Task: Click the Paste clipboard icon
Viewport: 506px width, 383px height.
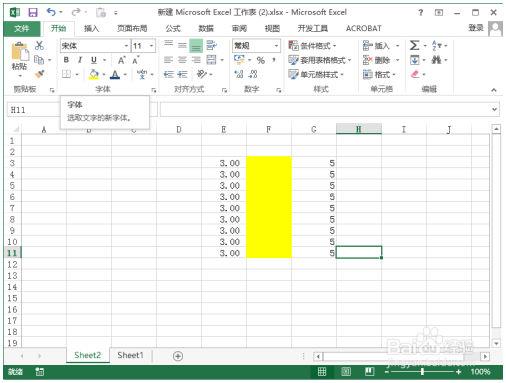Action: pos(20,52)
